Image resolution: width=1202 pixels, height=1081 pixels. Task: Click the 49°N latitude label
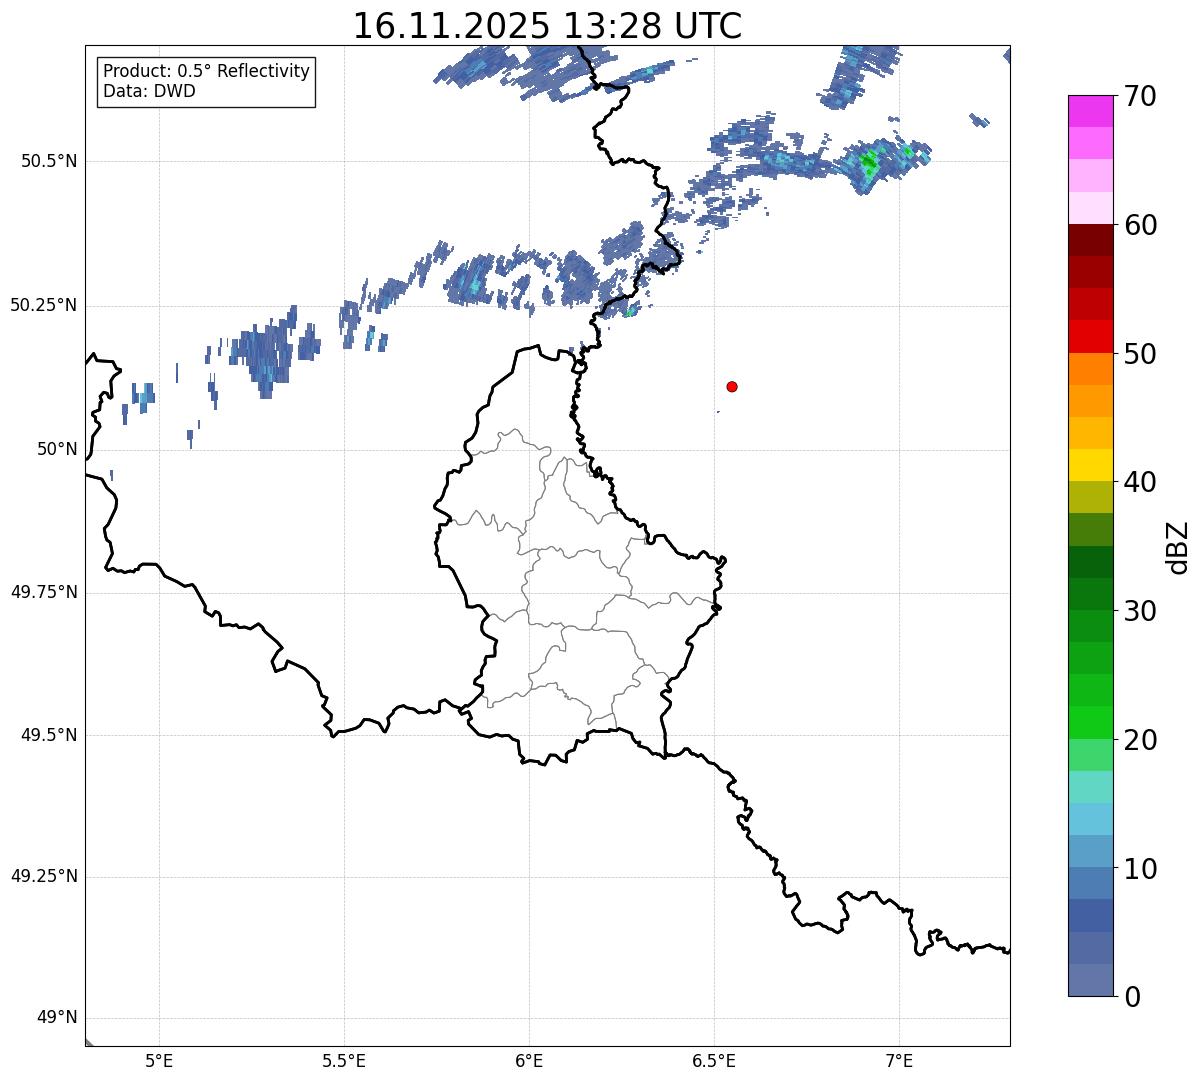(57, 1018)
